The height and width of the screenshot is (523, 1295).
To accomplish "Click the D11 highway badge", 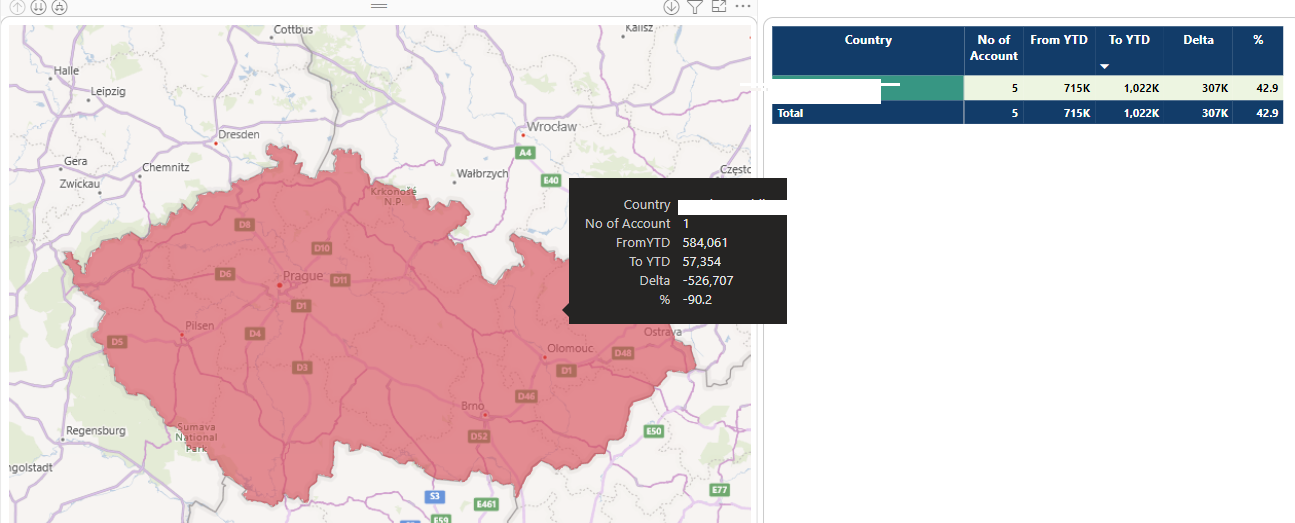I will tap(340, 280).
